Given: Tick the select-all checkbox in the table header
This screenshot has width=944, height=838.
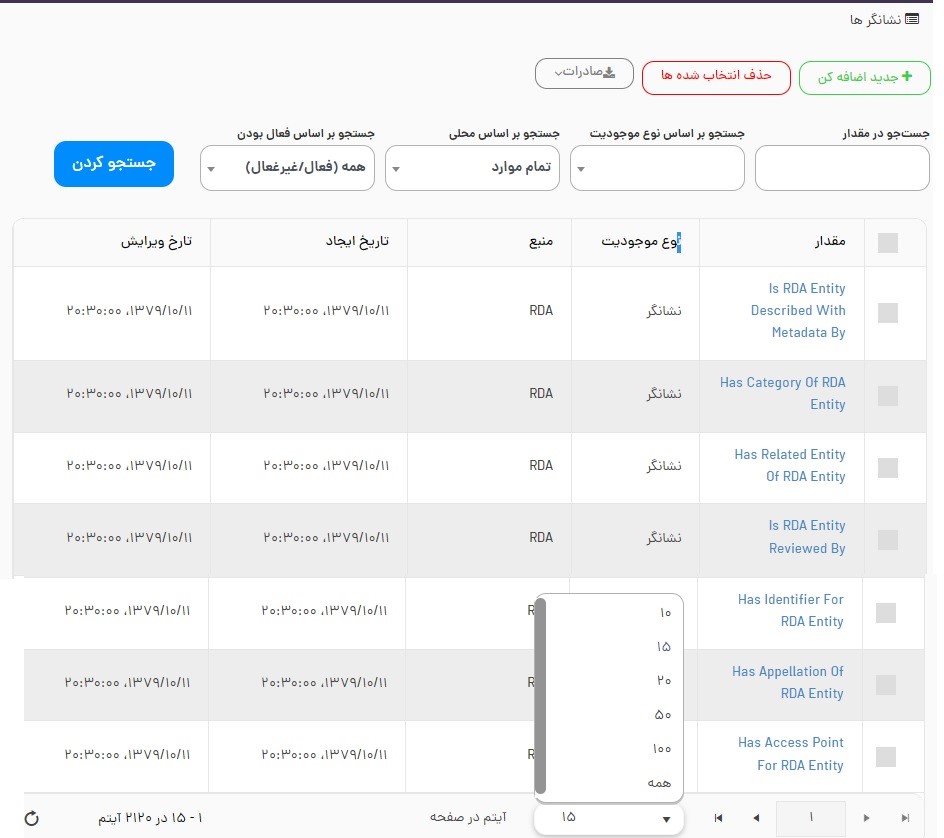Looking at the screenshot, I should click(887, 243).
